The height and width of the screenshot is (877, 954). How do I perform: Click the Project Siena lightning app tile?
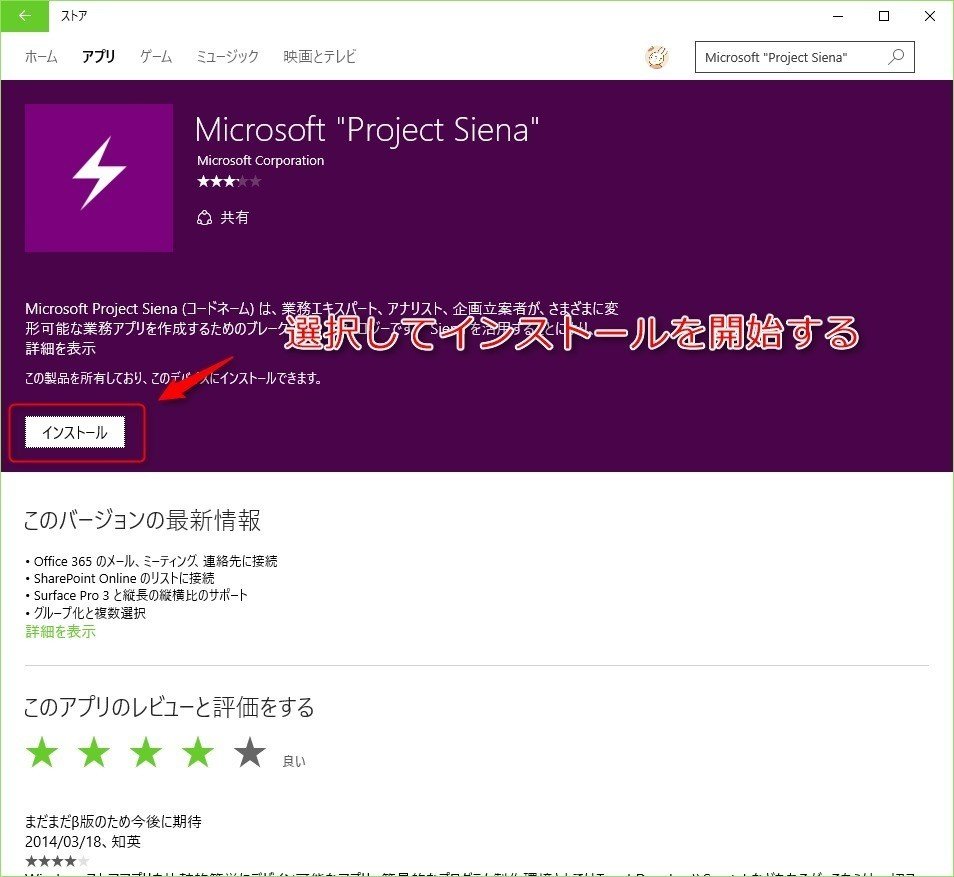pos(99,178)
